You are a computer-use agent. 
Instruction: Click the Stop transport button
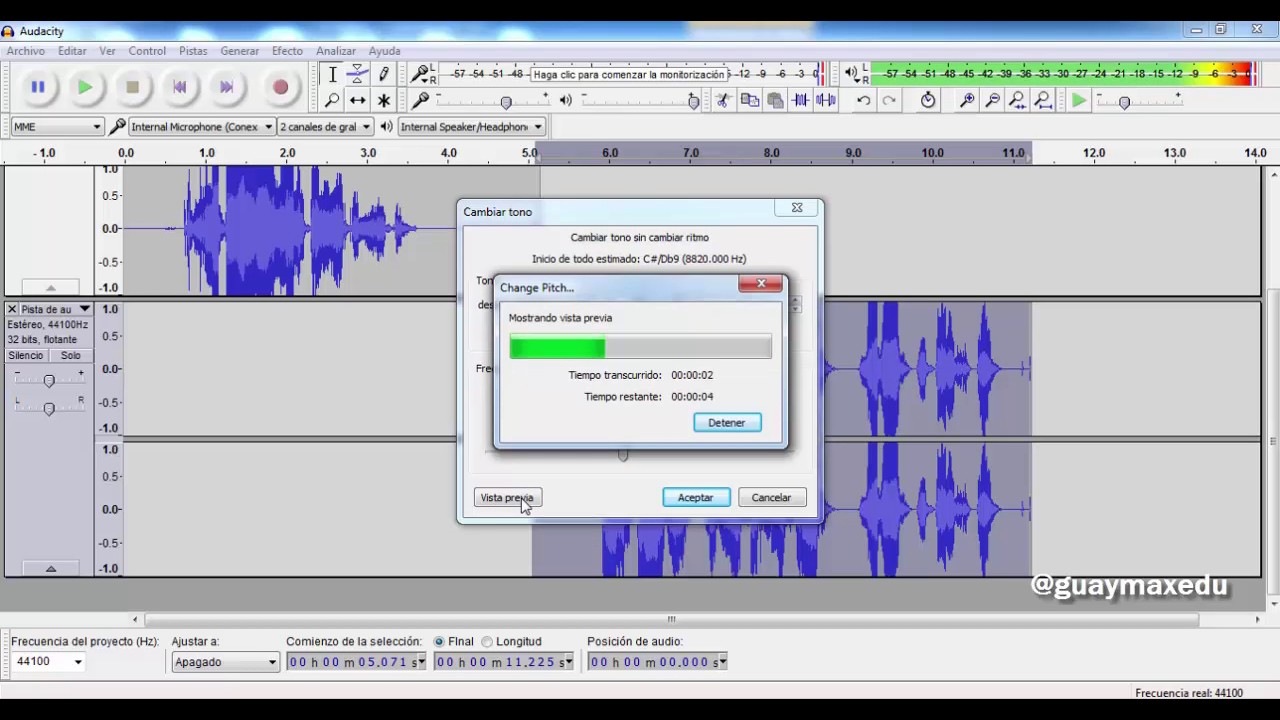pos(132,88)
